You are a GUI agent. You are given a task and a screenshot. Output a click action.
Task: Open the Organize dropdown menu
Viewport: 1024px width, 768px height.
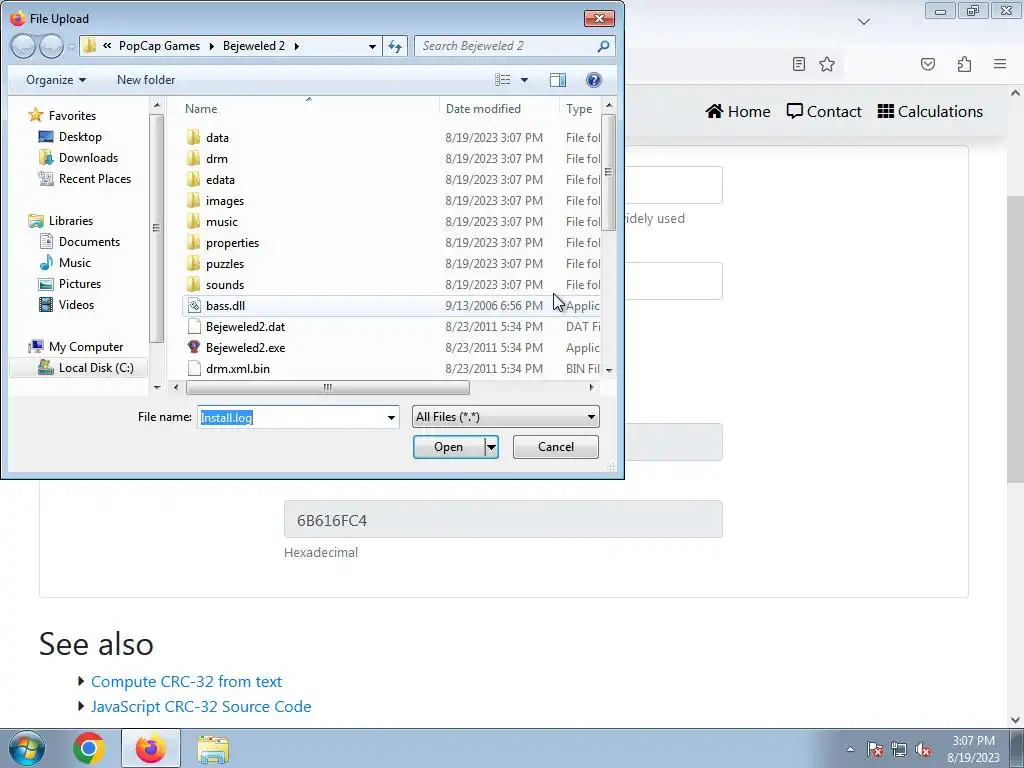(x=56, y=80)
